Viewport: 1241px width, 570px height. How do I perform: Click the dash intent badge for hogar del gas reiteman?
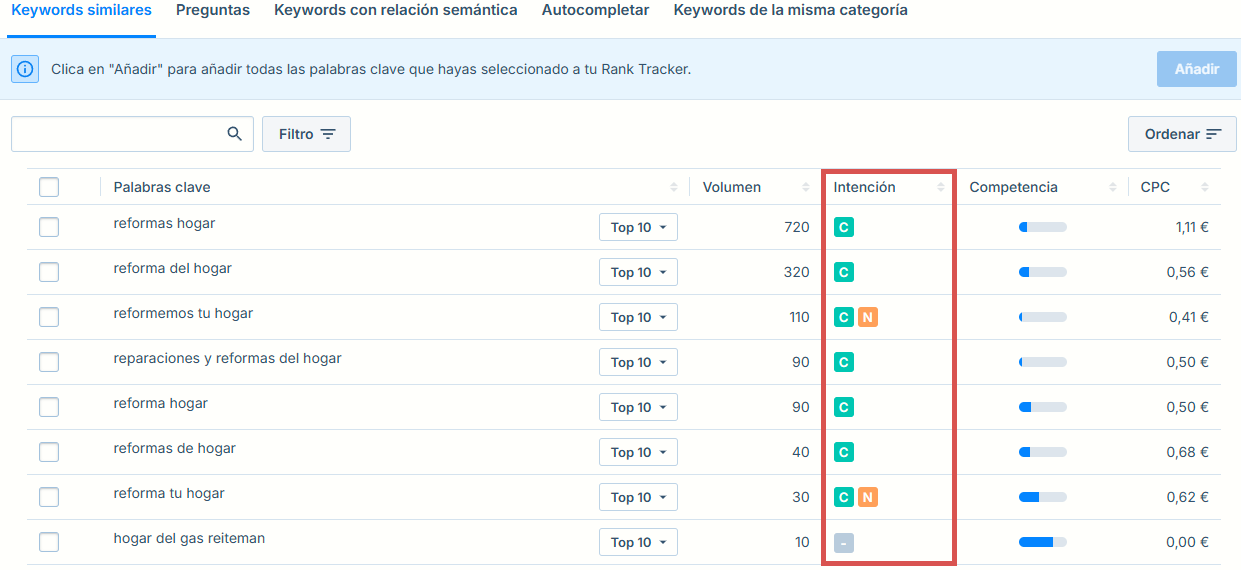(844, 543)
